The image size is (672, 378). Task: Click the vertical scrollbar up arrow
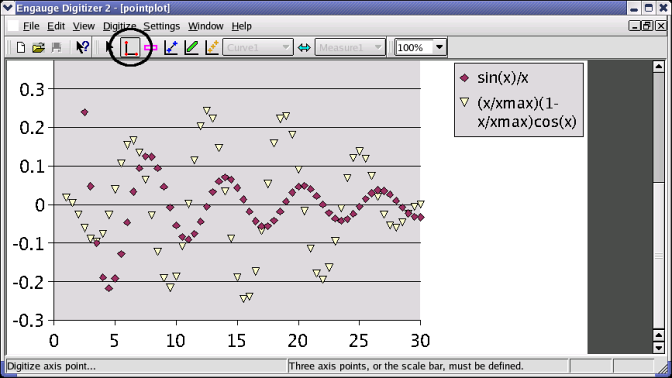(x=658, y=66)
